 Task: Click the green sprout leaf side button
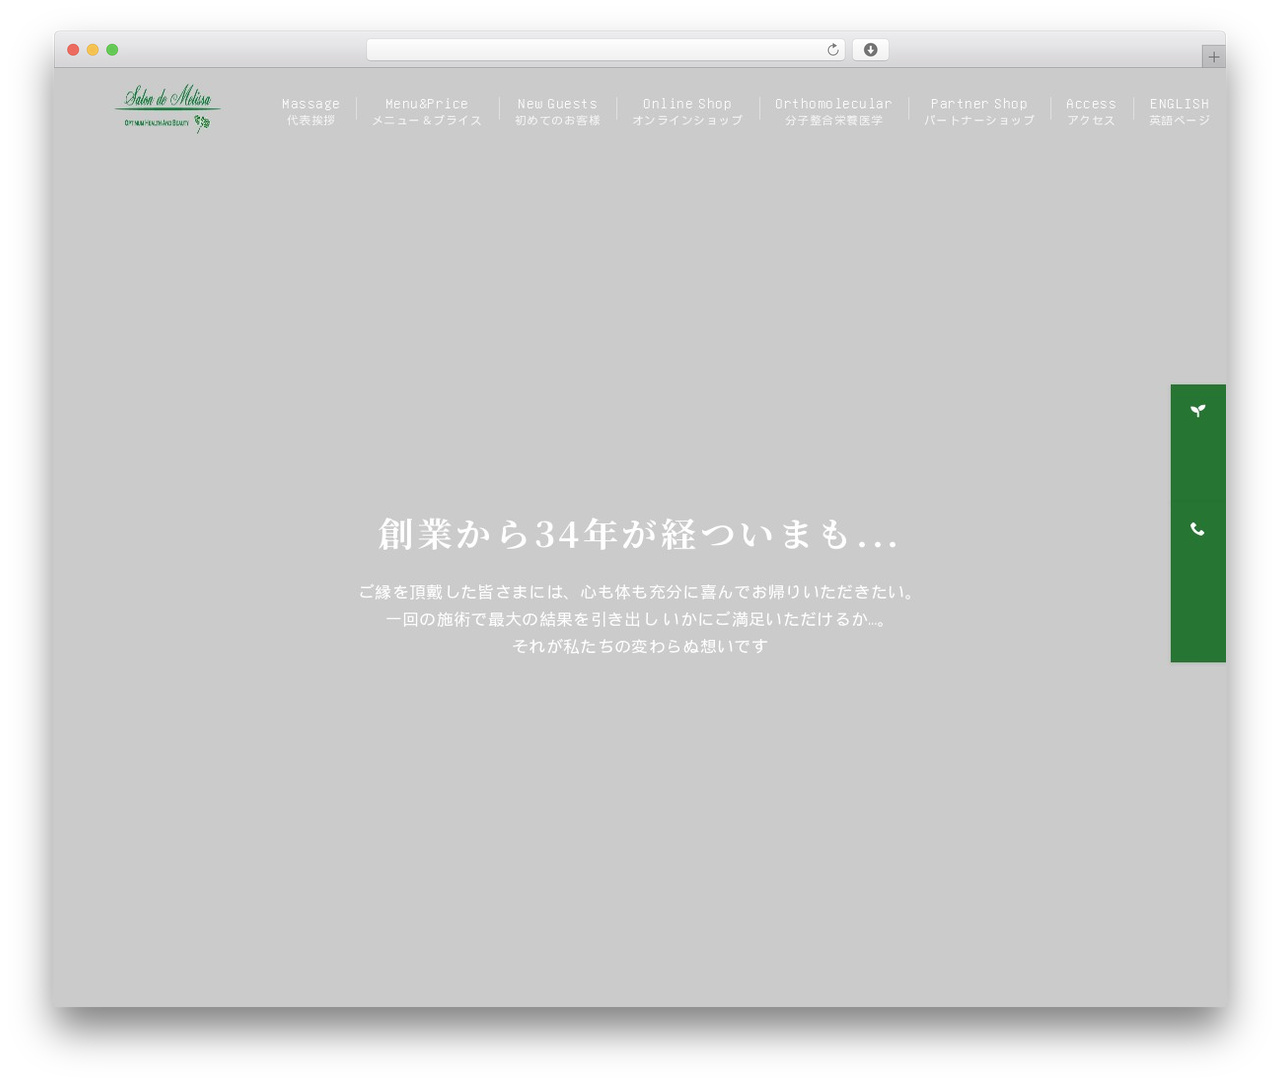coord(1198,442)
